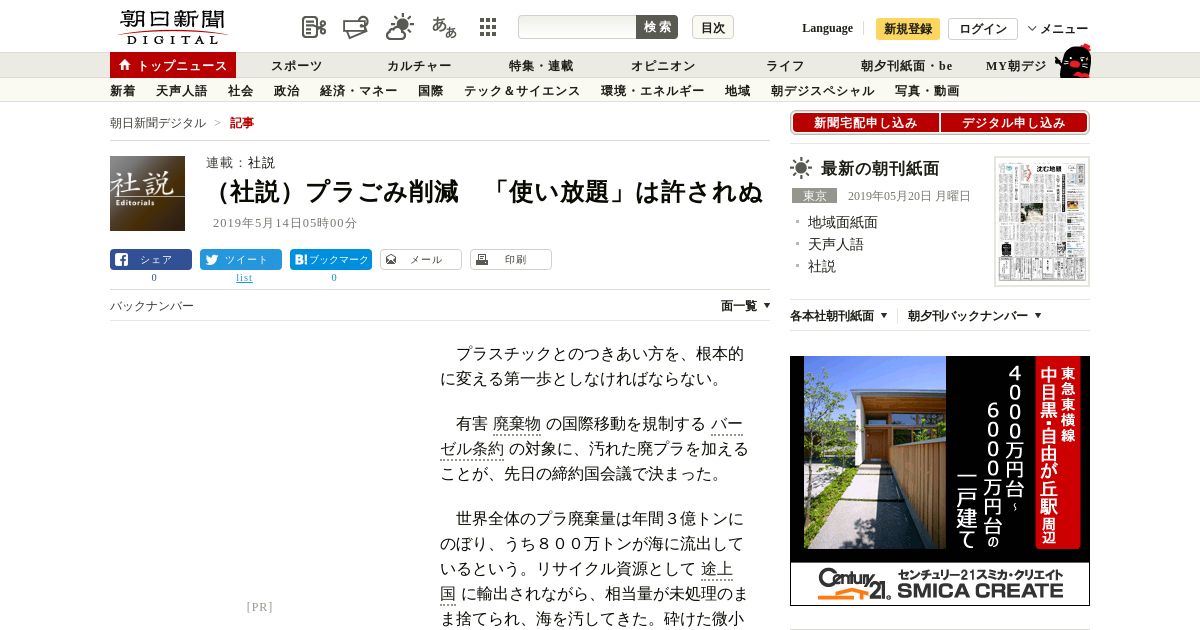Click 廃棄物 keyword link in article
Image resolution: width=1200 pixels, height=630 pixels.
(x=517, y=424)
